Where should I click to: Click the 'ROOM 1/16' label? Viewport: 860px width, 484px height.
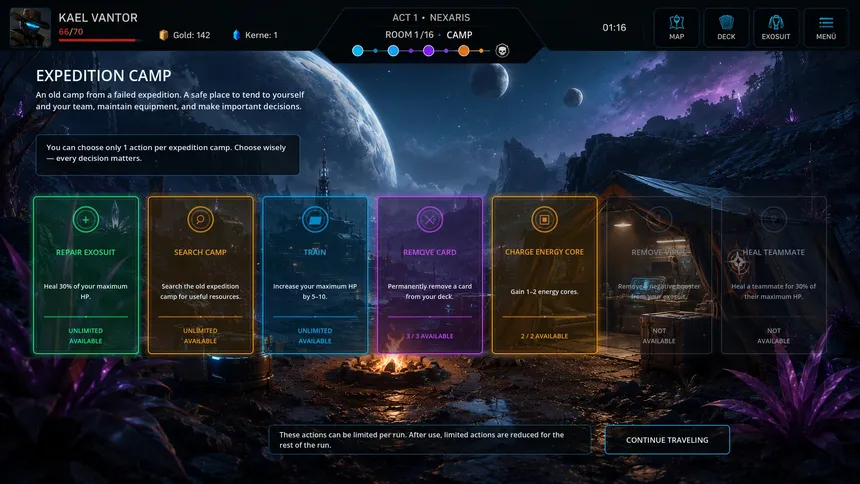[409, 35]
